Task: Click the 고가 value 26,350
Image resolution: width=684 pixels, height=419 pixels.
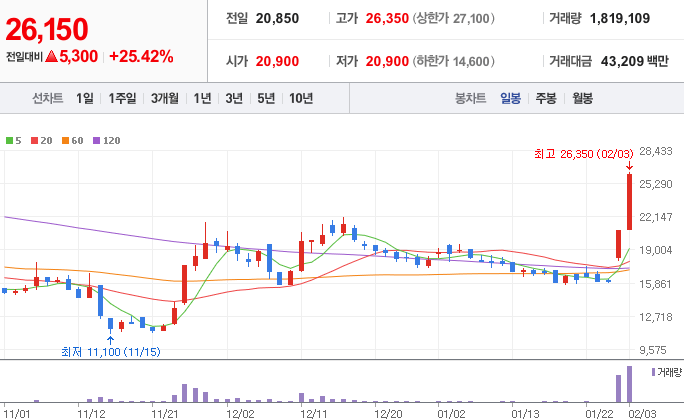Action: pos(387,18)
